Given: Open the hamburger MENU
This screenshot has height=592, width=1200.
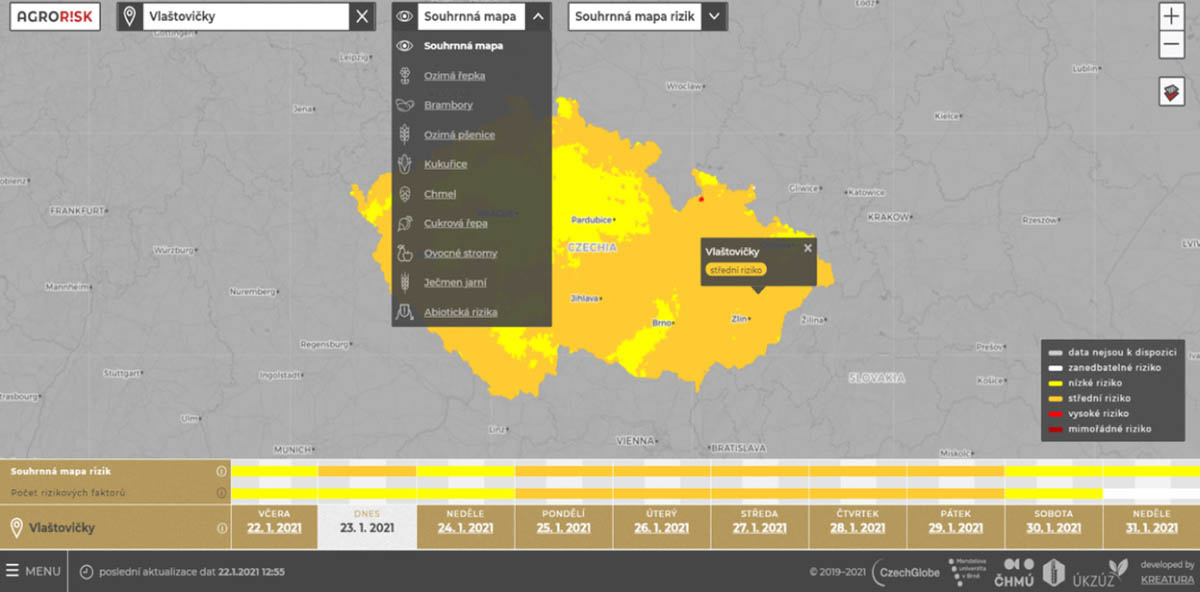Looking at the screenshot, I should 33,571.
